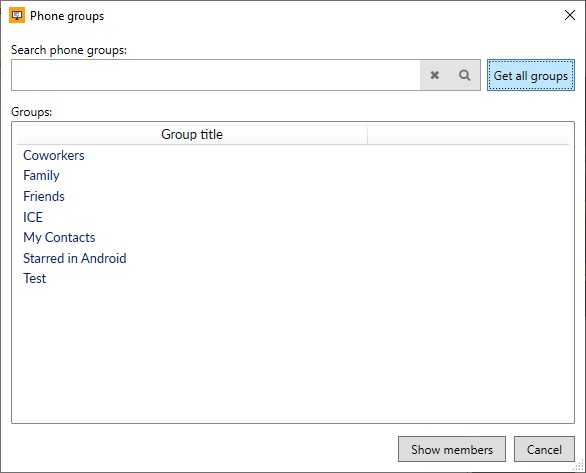Image resolution: width=586 pixels, height=473 pixels.
Task: Click the resize grip in the bottom corner
Action: (x=579, y=466)
